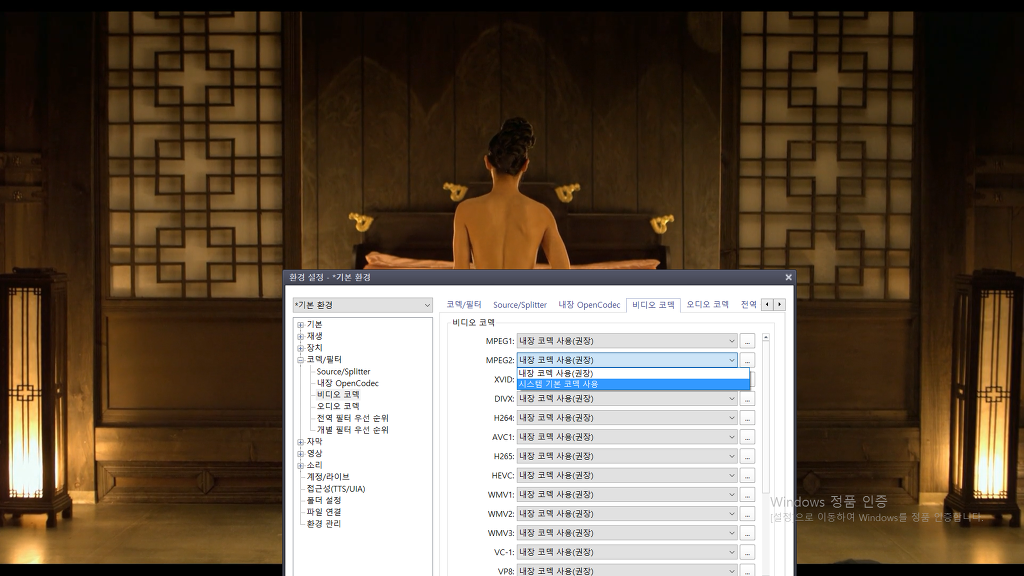Switch to the Source/Splitter tab

[x=520, y=305]
